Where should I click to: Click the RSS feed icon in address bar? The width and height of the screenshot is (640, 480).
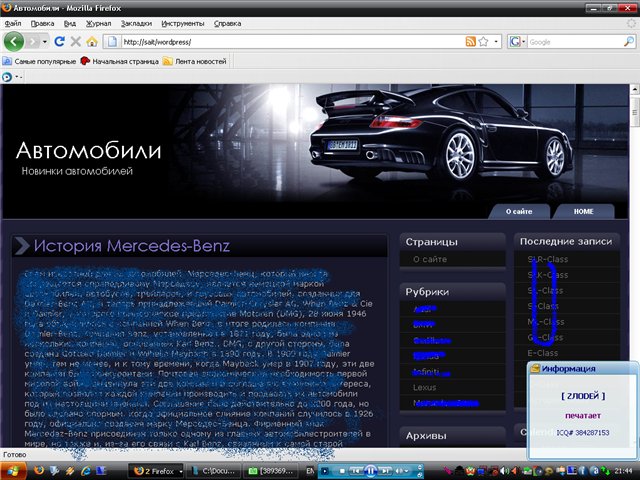(470, 42)
